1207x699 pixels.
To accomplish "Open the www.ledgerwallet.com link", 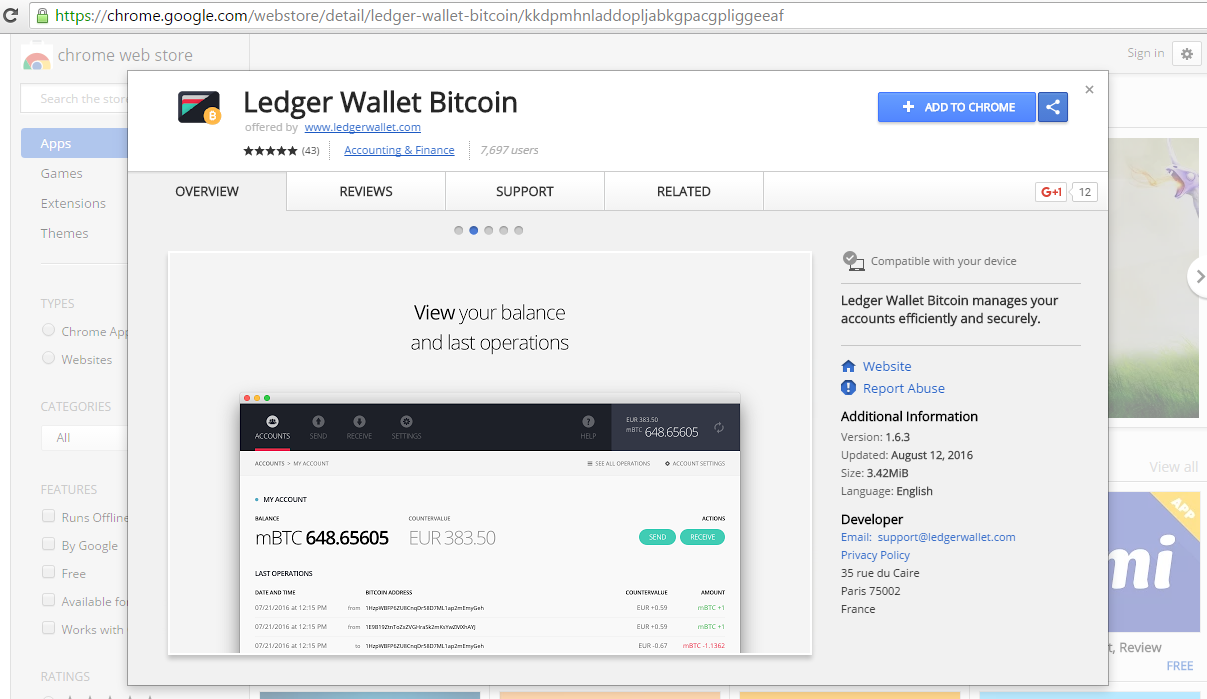I will (362, 127).
